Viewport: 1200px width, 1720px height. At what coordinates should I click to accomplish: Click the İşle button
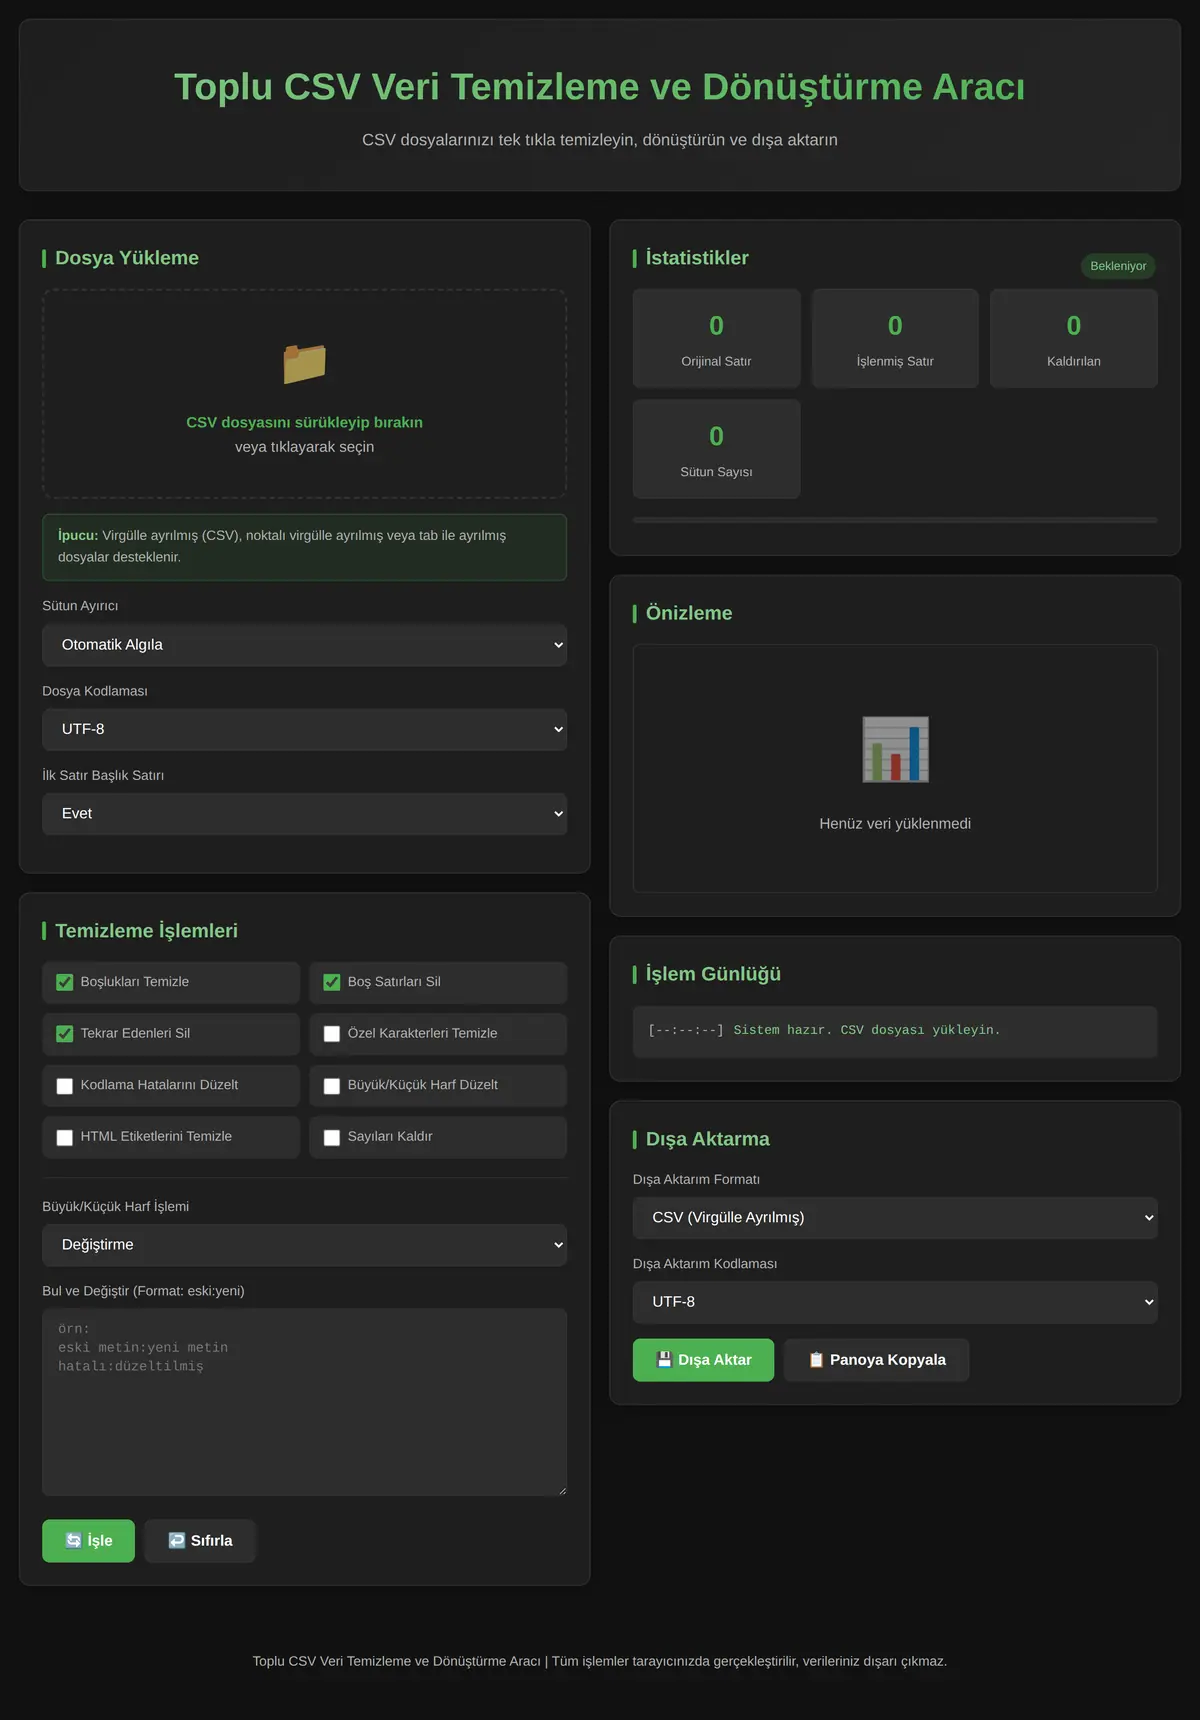pyautogui.click(x=88, y=1541)
